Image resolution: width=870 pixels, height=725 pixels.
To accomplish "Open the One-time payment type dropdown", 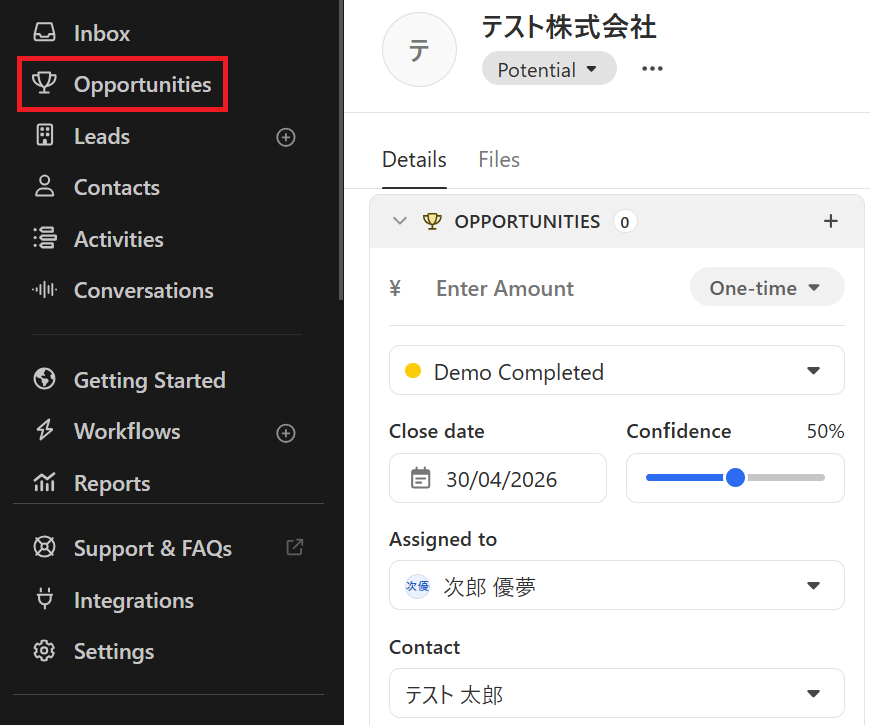I will (766, 288).
